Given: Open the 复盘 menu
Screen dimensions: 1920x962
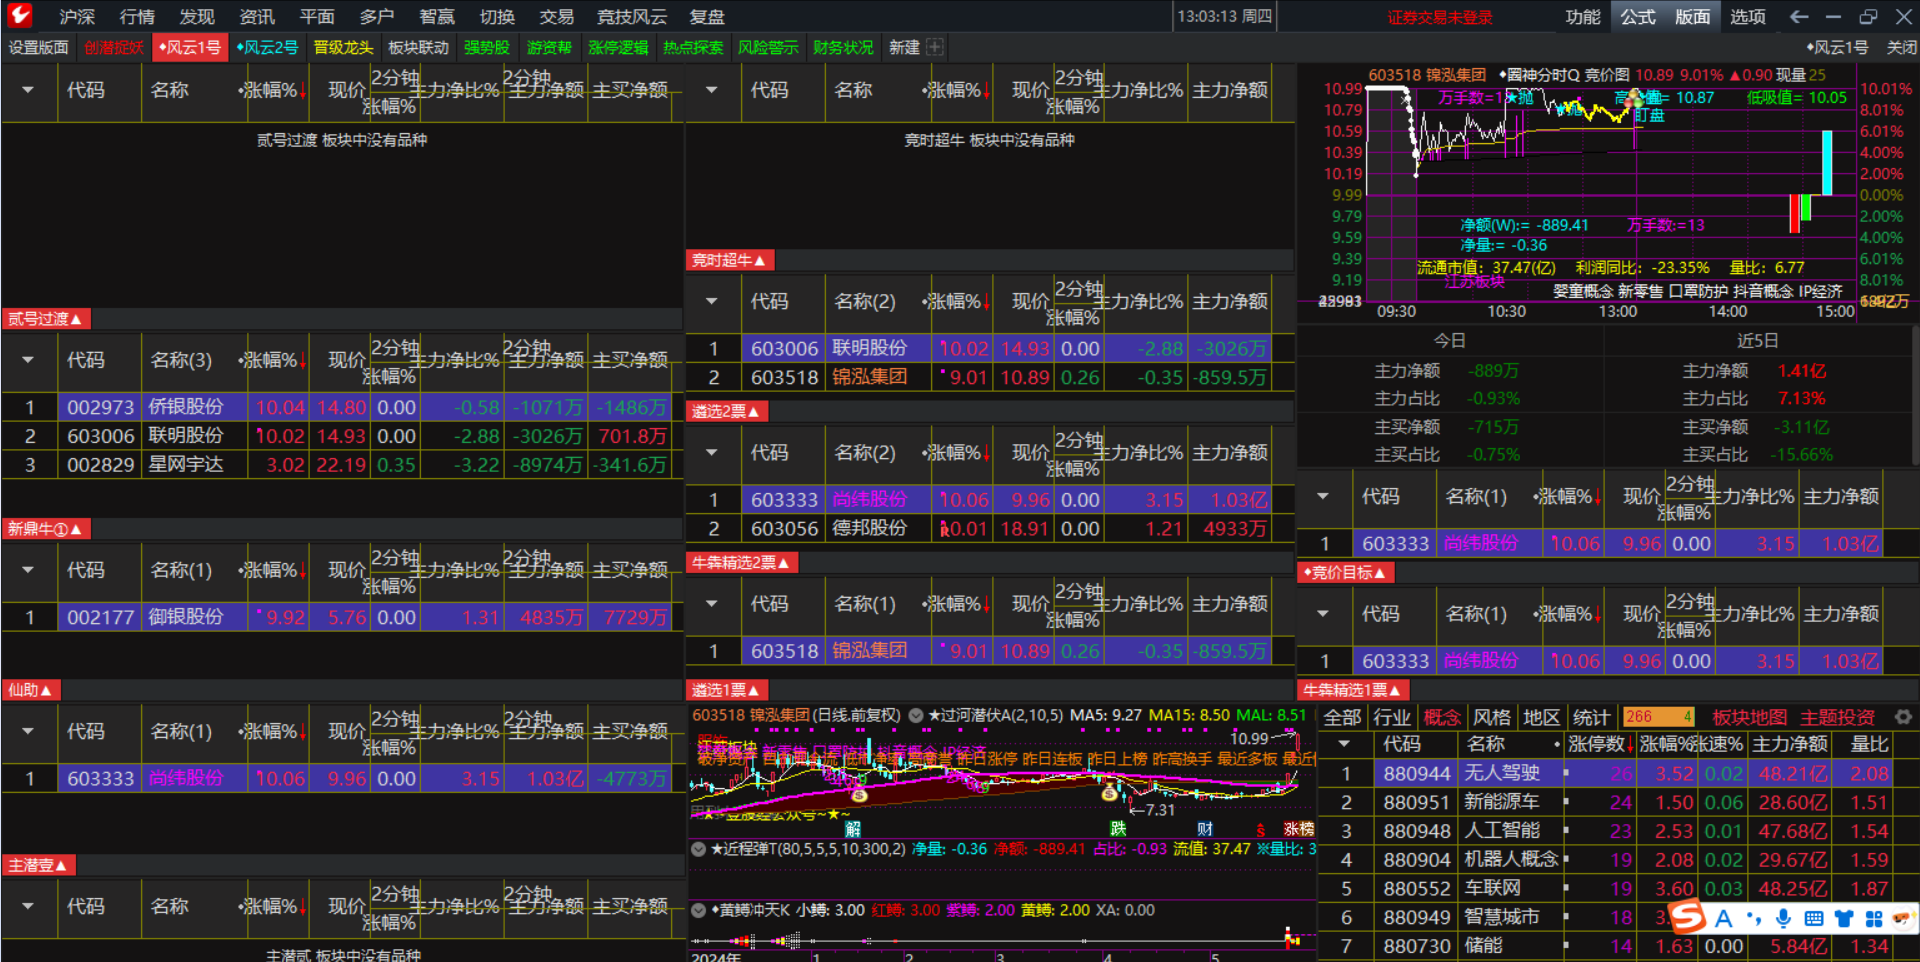Looking at the screenshot, I should 707,17.
